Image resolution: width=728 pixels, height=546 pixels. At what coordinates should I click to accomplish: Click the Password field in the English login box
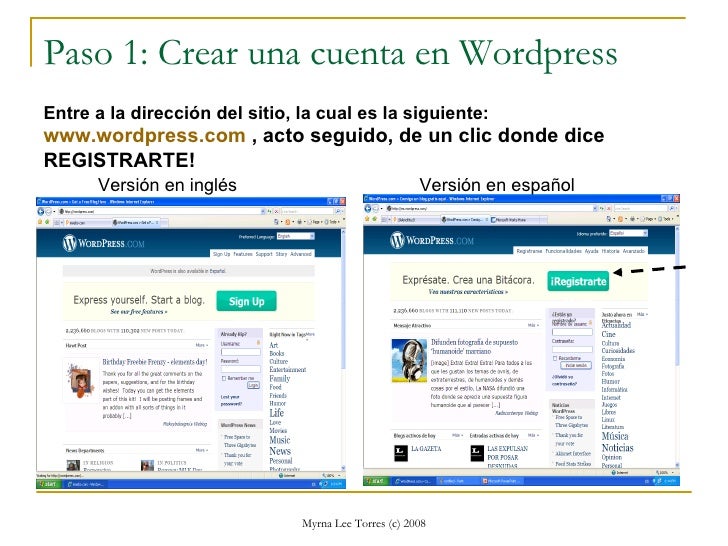(240, 370)
